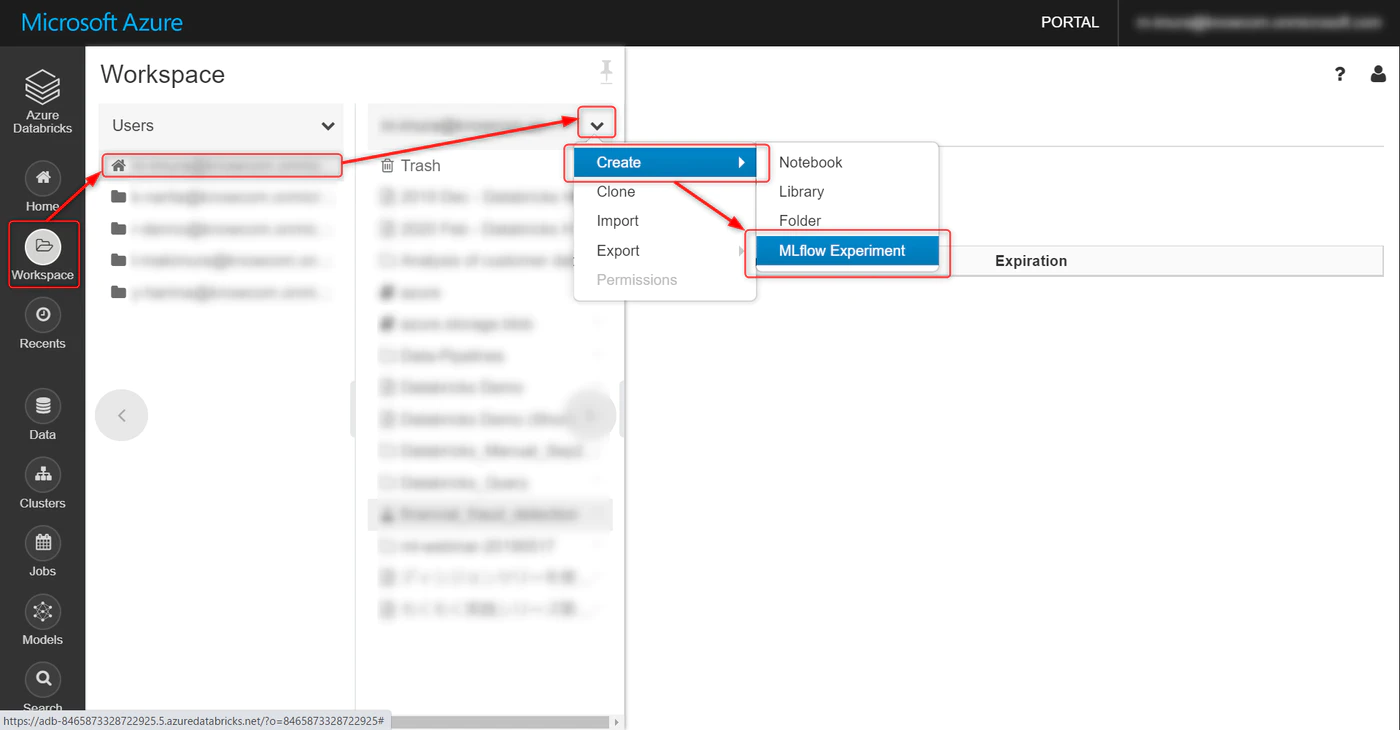Select the home folder in Users list

(x=221, y=165)
